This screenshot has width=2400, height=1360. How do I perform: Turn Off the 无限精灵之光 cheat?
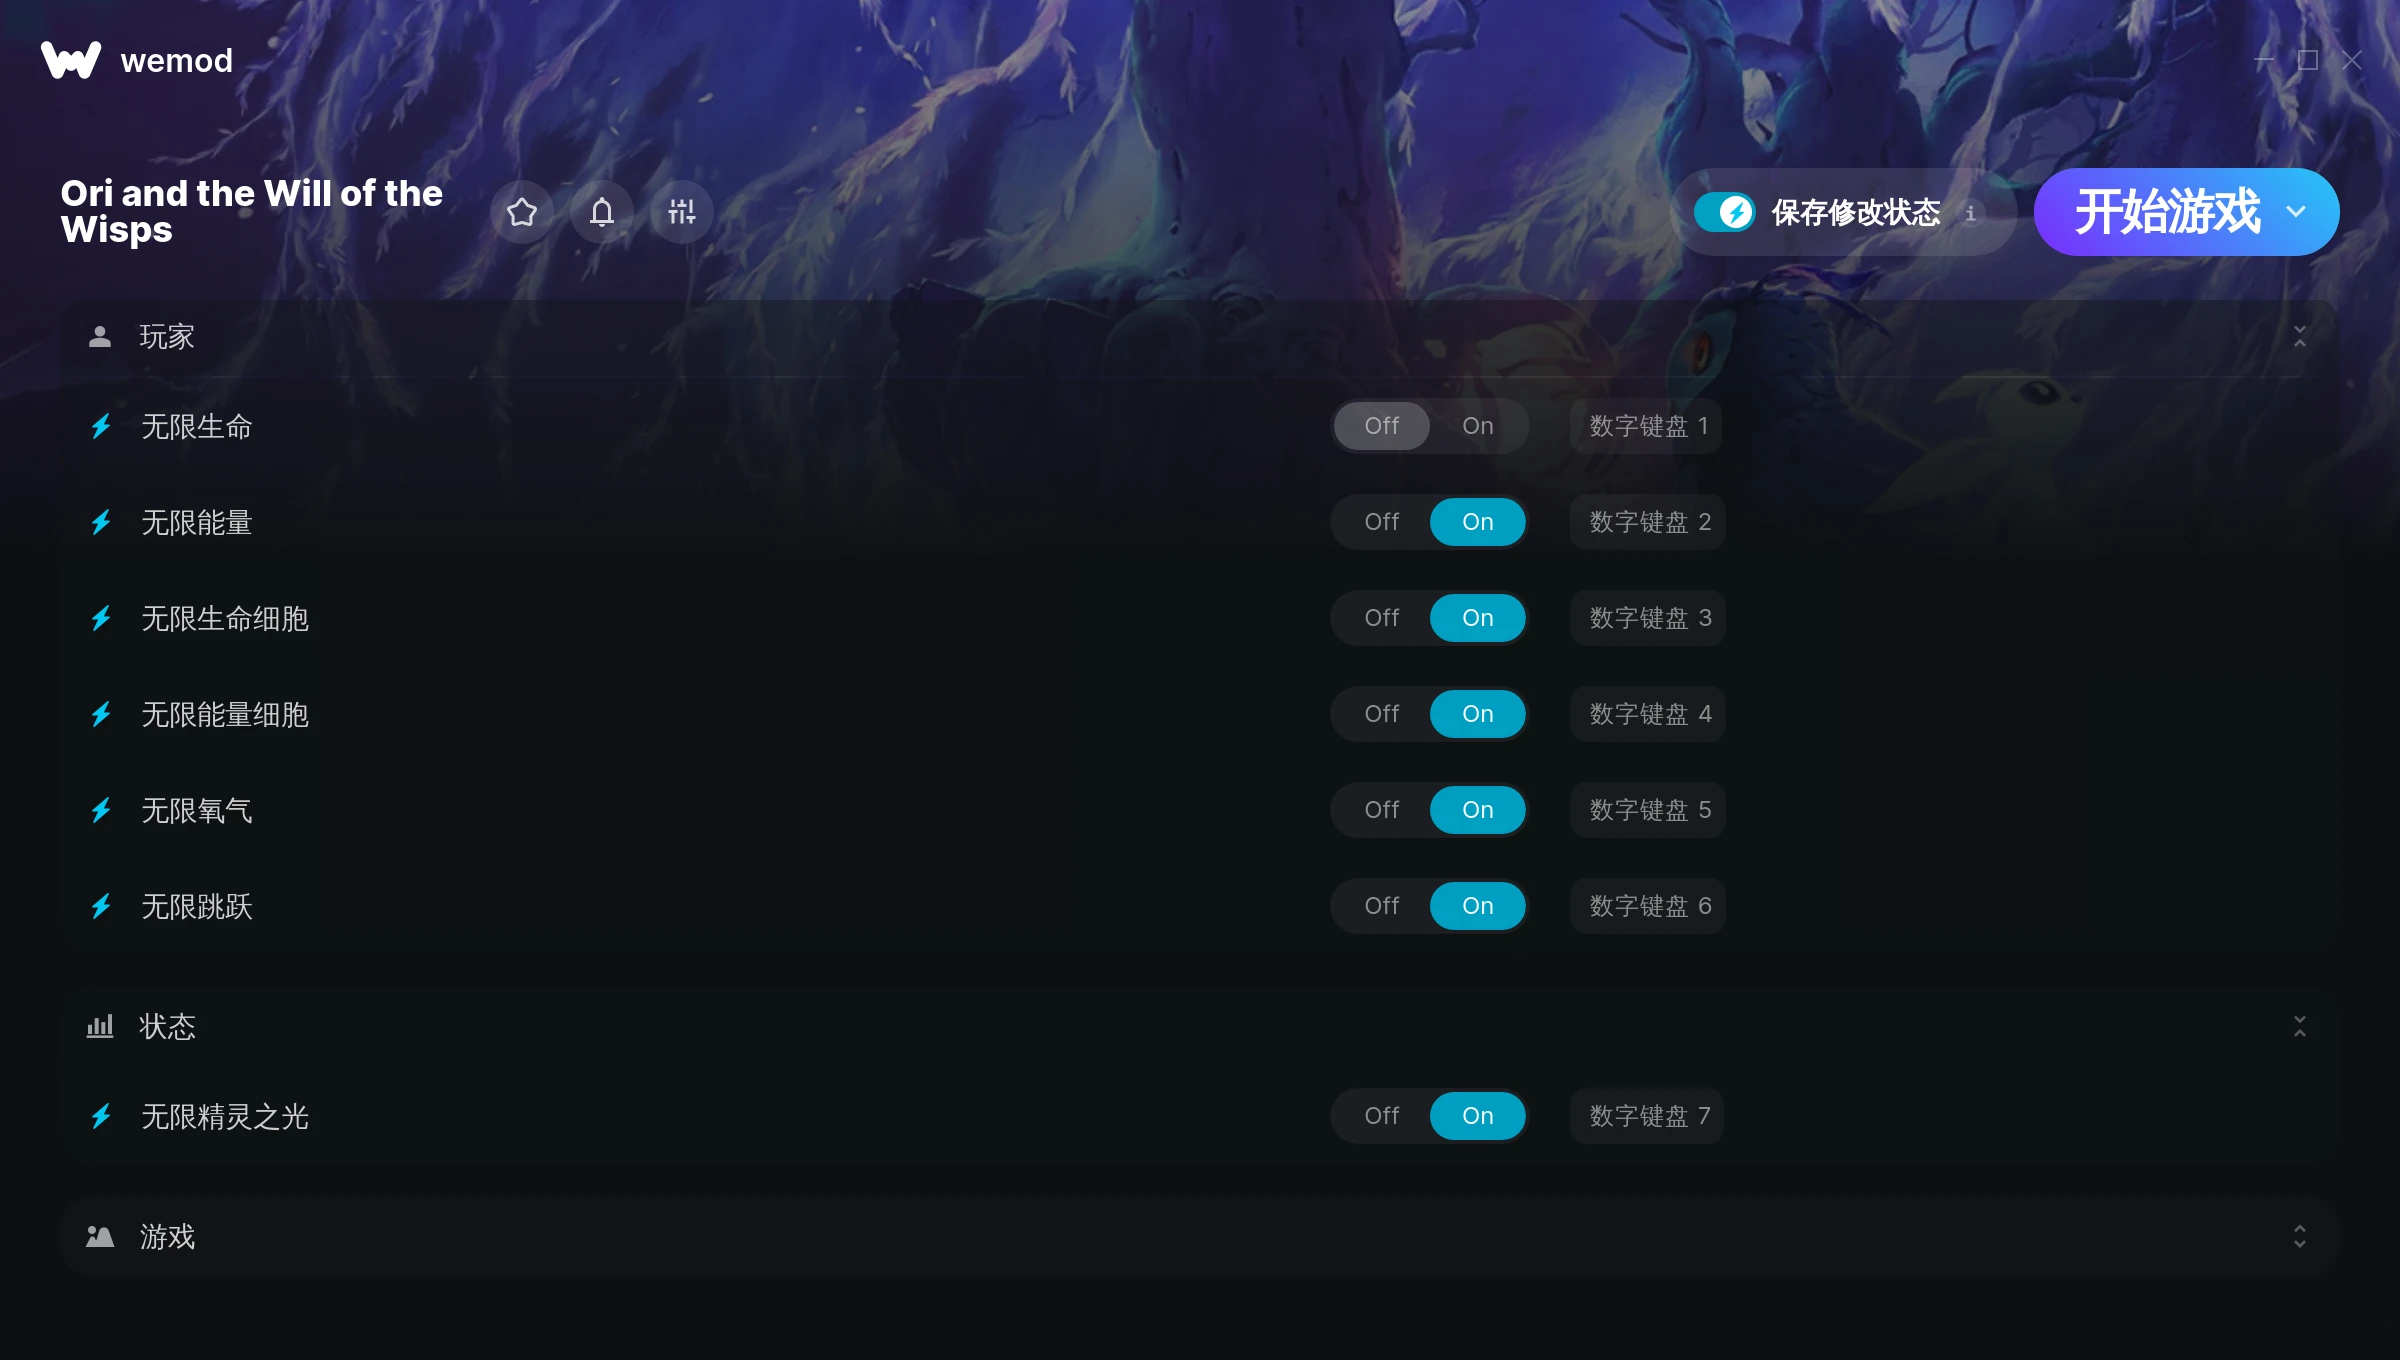coord(1381,1116)
